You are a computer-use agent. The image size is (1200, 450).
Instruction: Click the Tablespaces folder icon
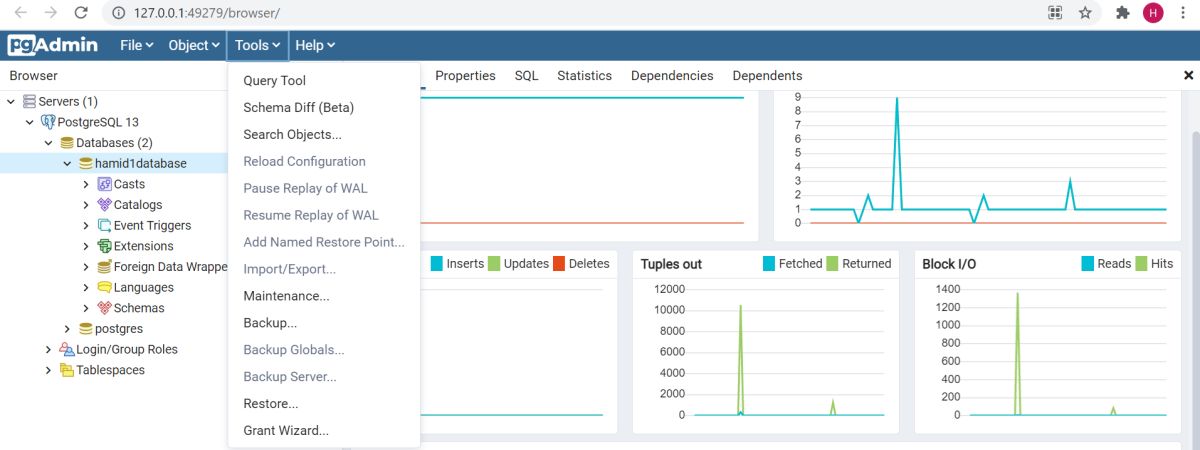pos(67,370)
